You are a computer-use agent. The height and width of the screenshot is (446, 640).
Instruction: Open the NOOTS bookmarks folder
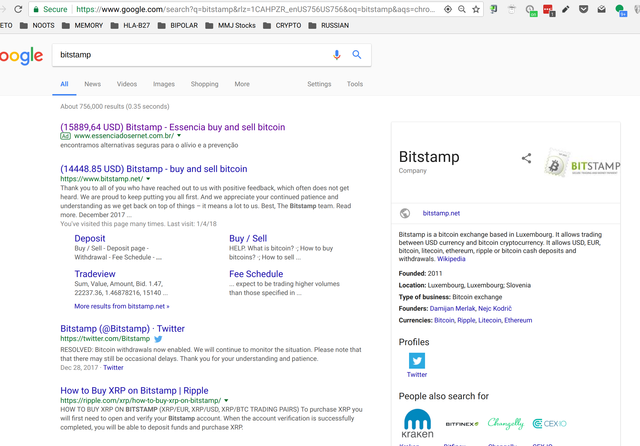click(x=37, y=25)
